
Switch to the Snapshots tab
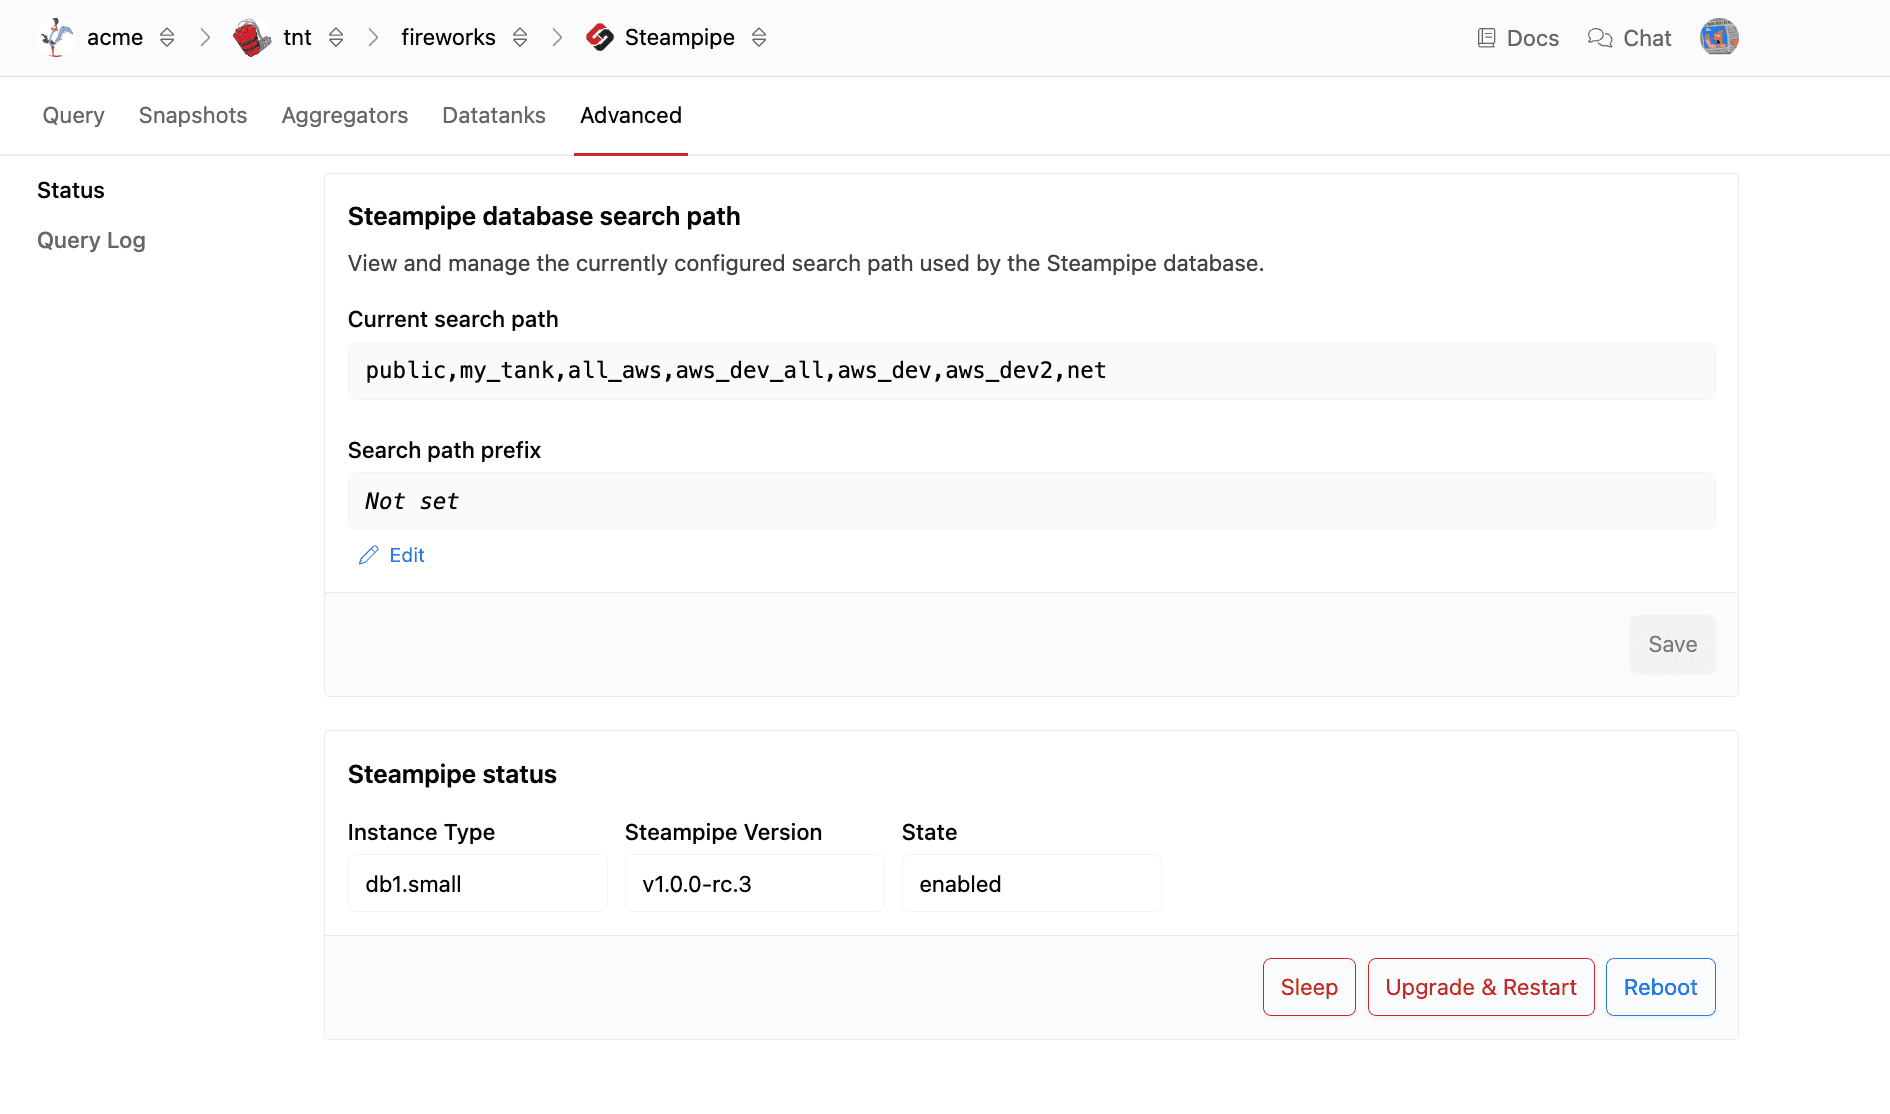click(193, 115)
